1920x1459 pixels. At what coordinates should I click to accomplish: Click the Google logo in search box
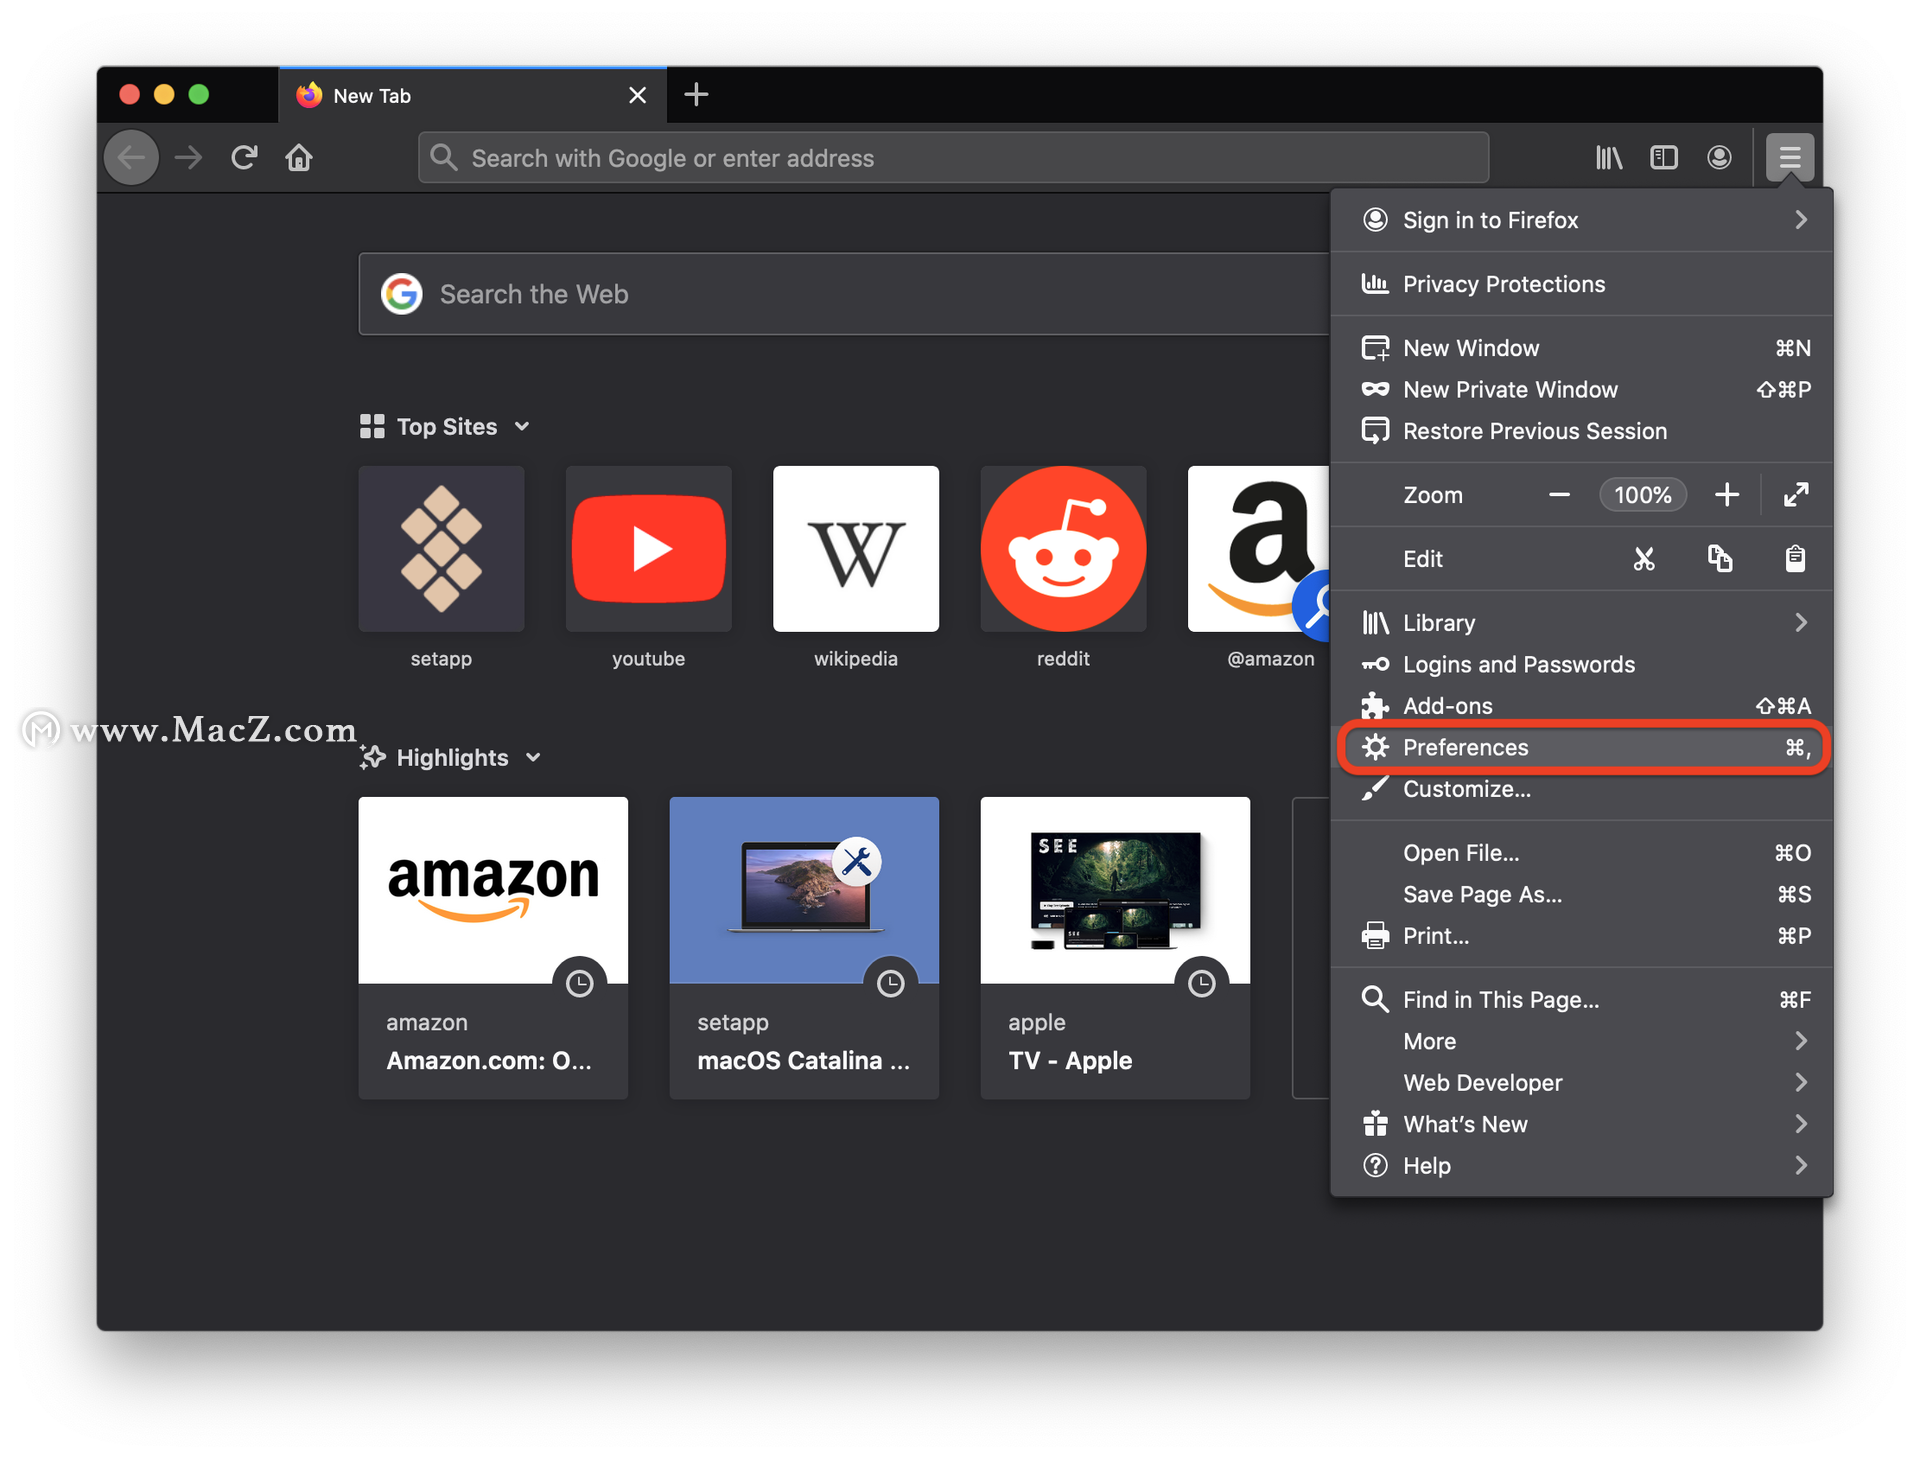402,294
